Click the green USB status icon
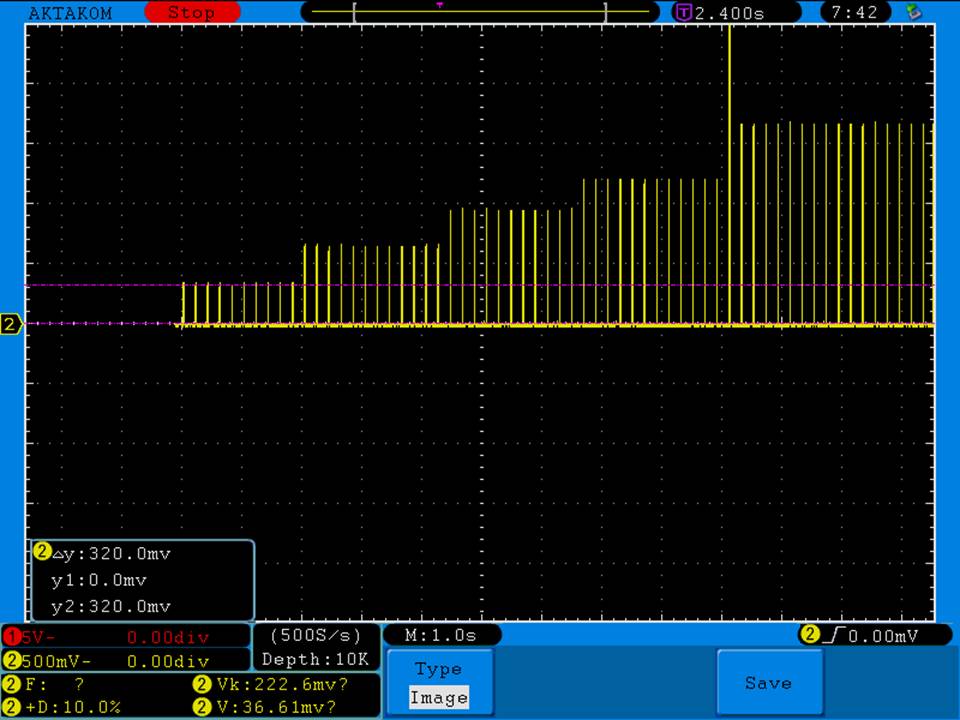This screenshot has height=720, width=960. (x=912, y=12)
